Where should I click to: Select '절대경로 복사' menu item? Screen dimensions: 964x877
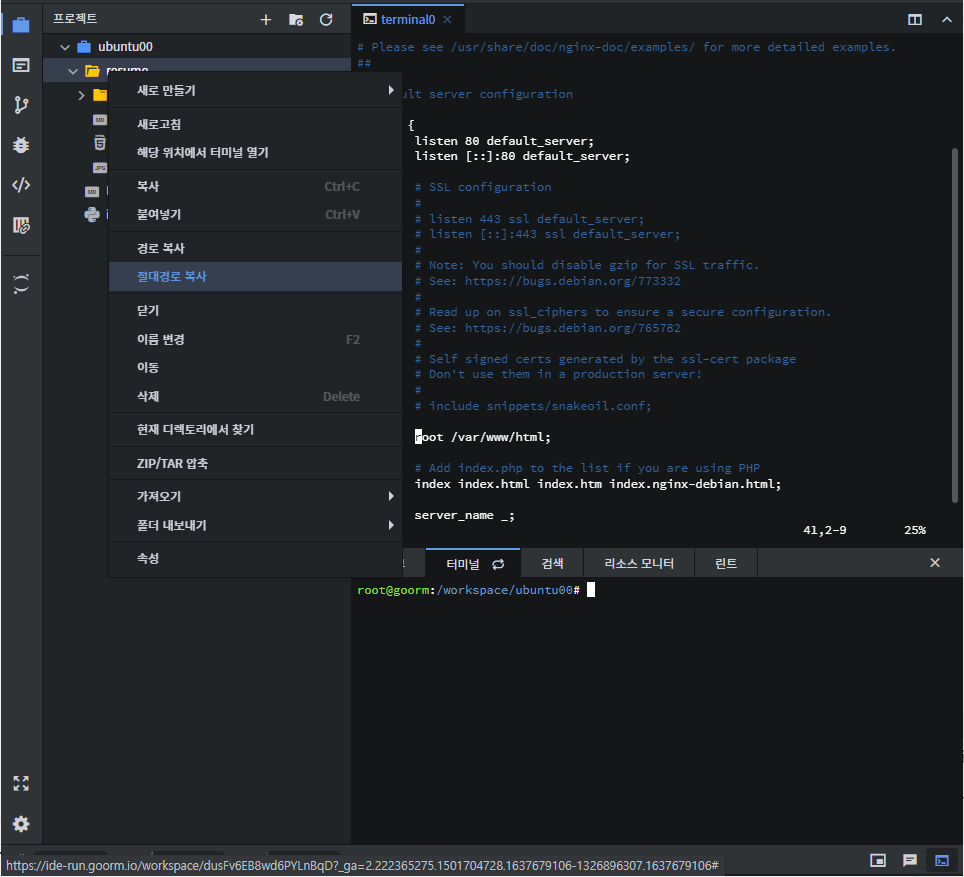coord(255,277)
